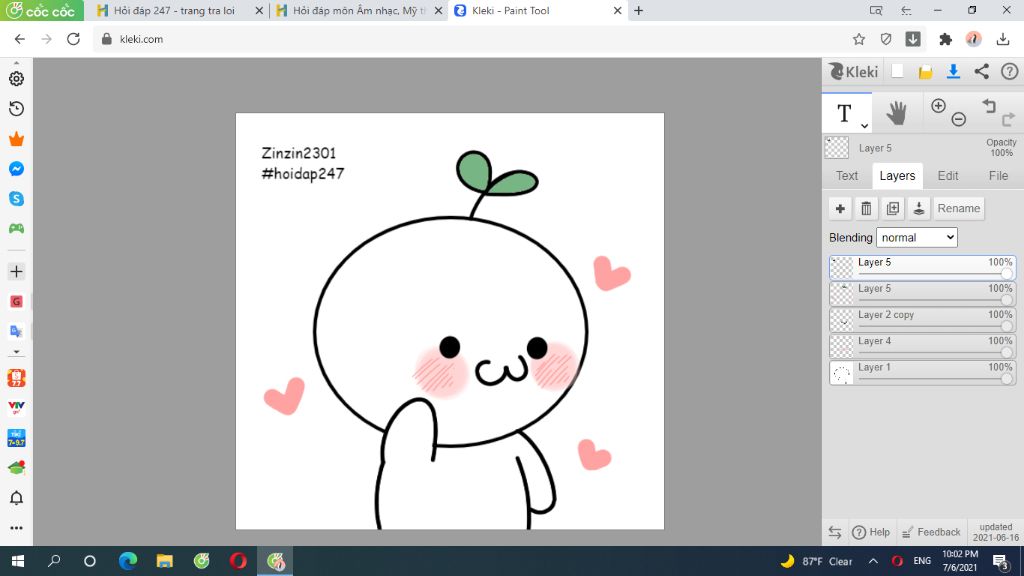Open sidebar more options ellipsis

click(16, 528)
